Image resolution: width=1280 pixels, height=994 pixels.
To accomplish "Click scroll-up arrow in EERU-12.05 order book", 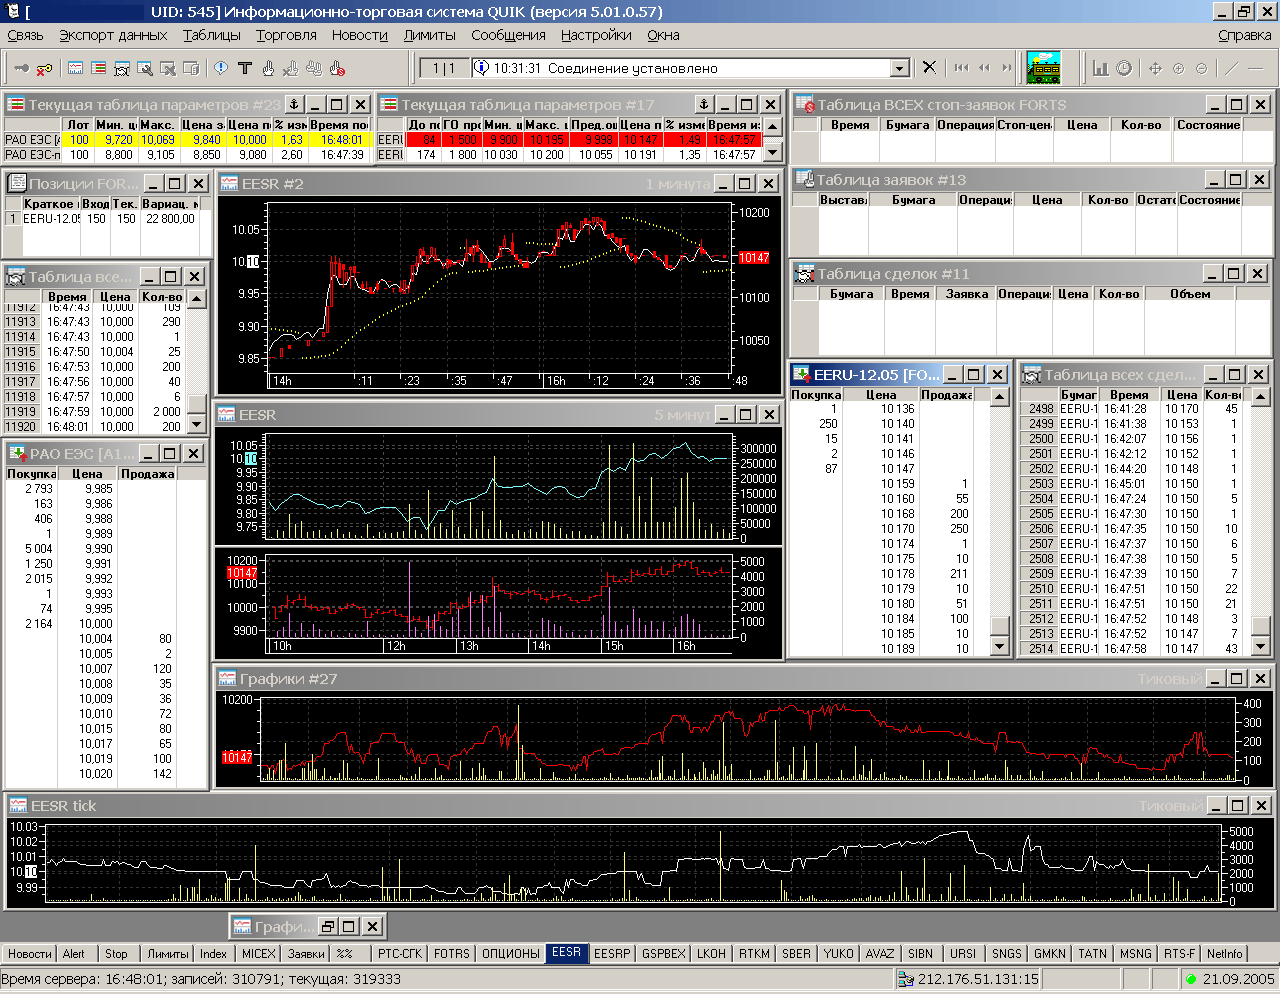I will coord(999,397).
